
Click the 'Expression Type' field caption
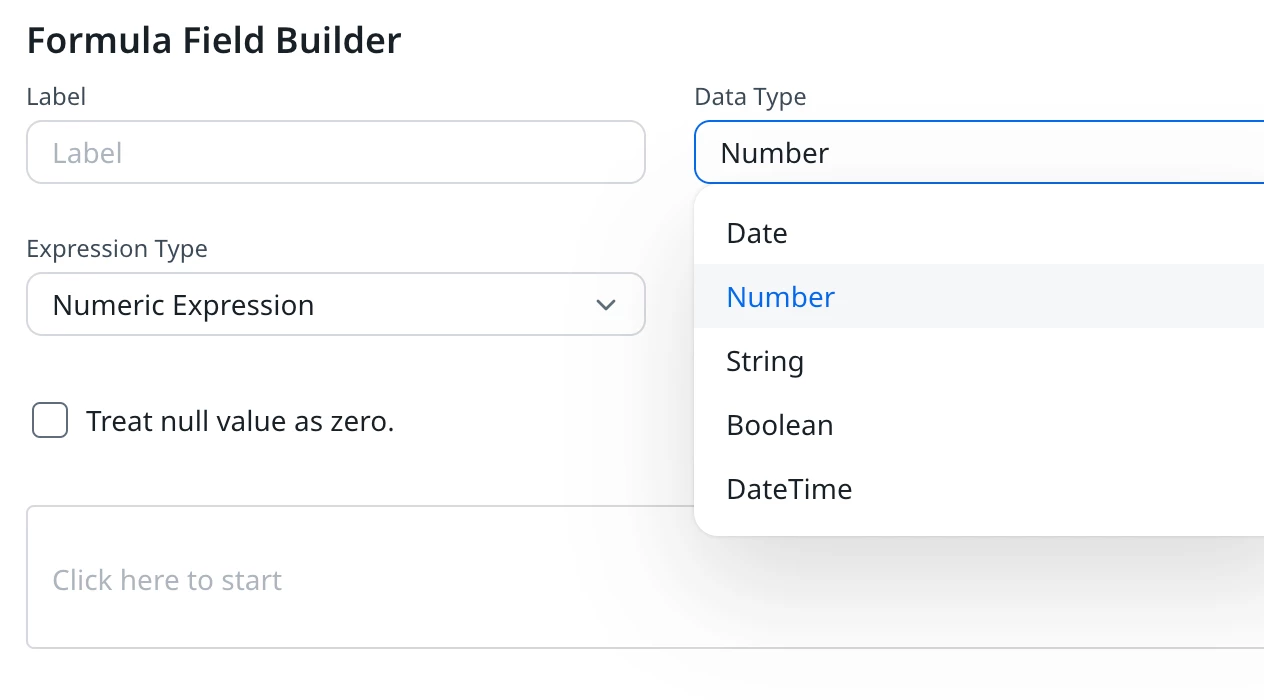point(117,249)
